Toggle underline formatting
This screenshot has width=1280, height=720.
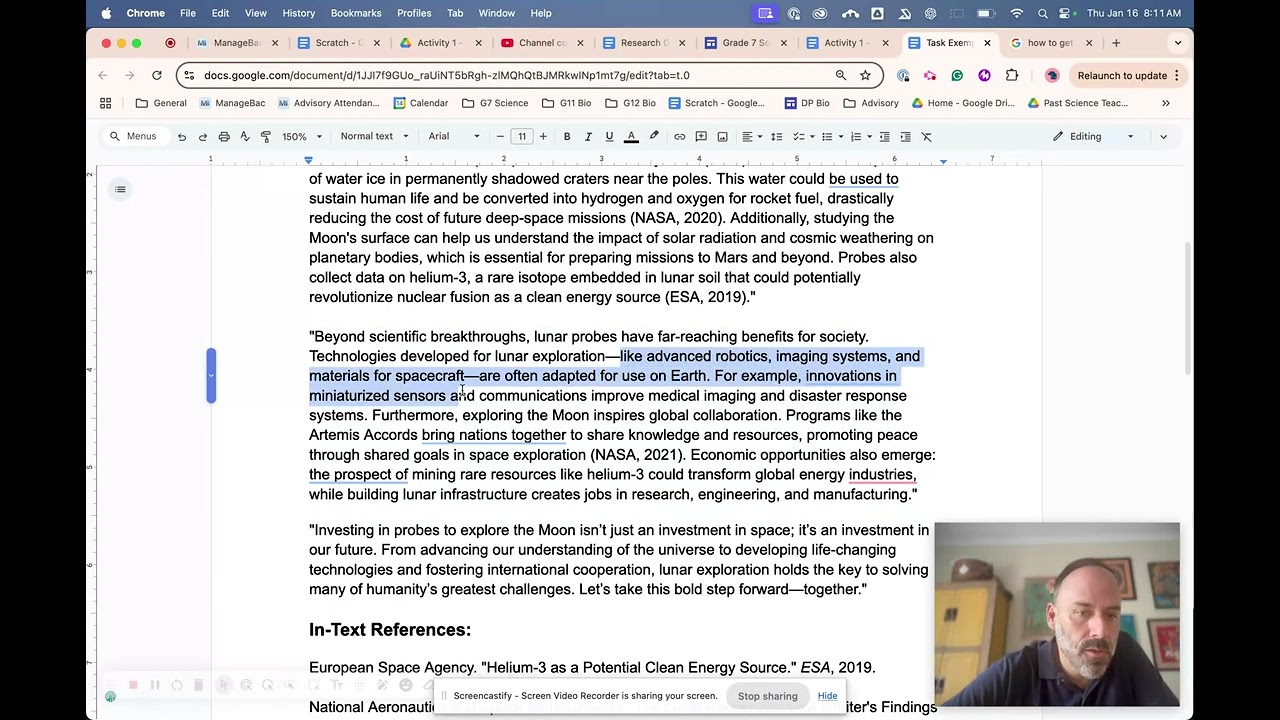[x=609, y=137]
